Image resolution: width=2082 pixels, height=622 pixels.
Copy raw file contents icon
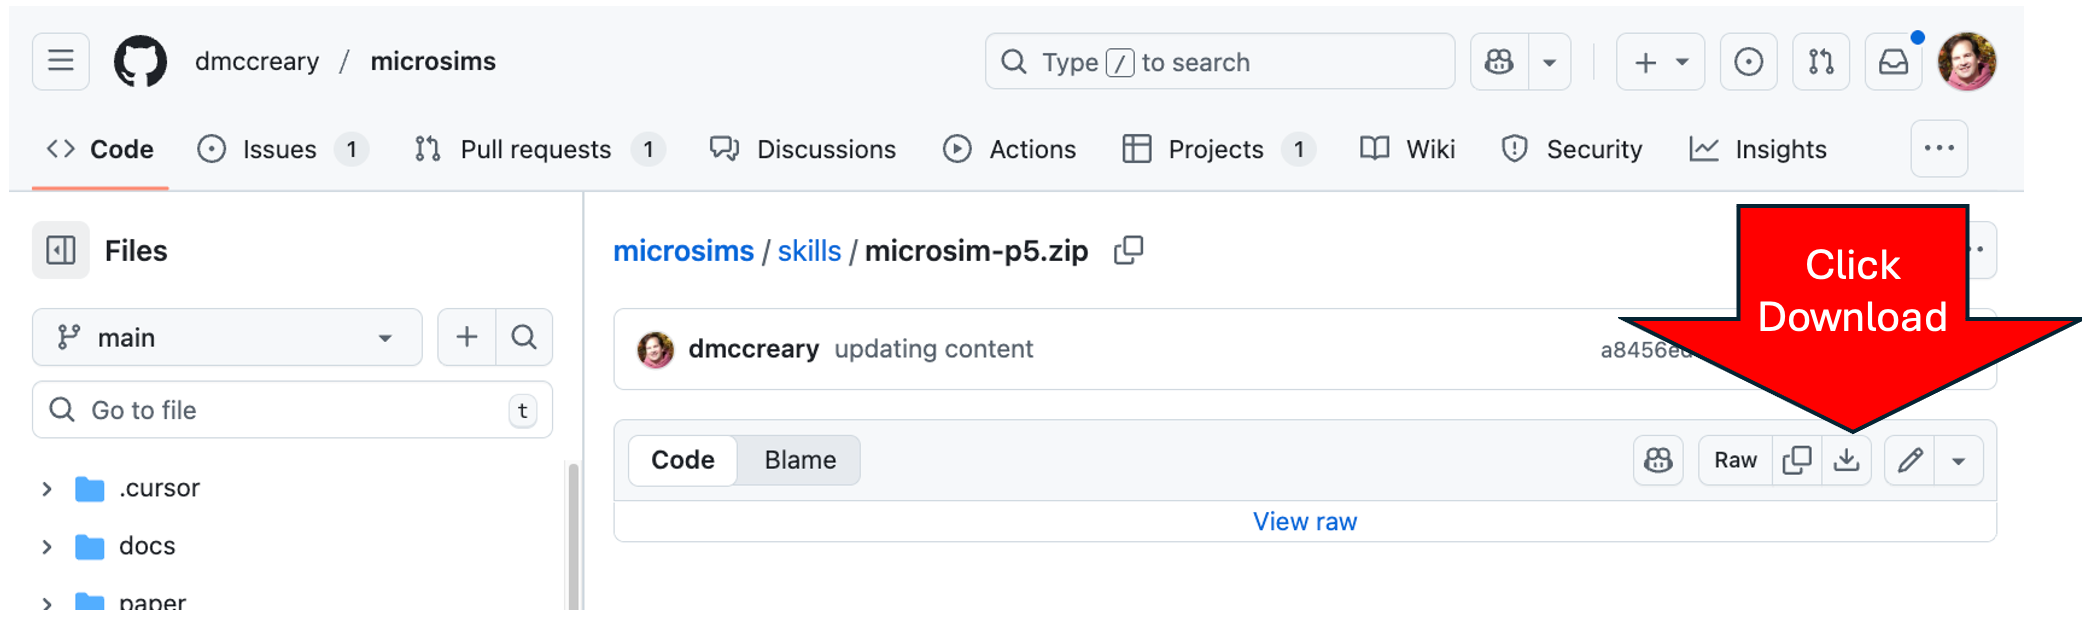[x=1796, y=460]
